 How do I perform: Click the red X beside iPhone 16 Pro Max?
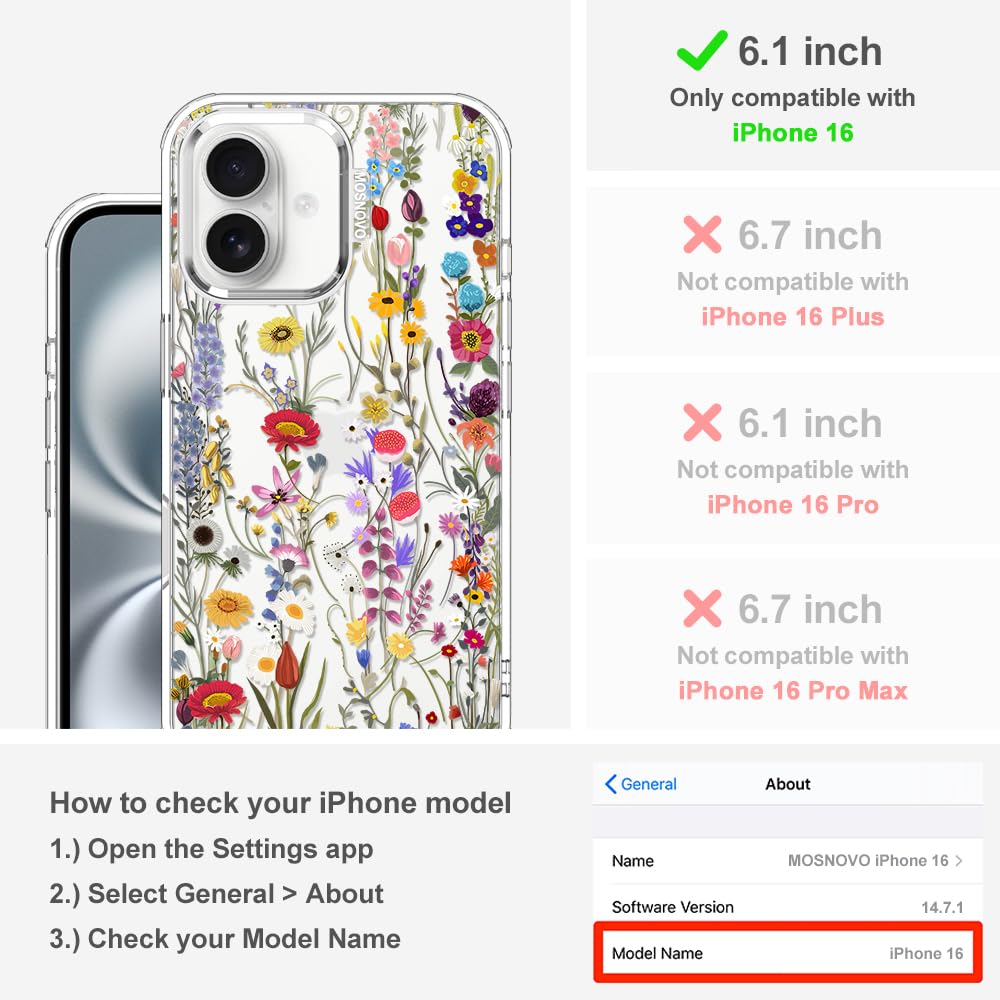tap(702, 608)
